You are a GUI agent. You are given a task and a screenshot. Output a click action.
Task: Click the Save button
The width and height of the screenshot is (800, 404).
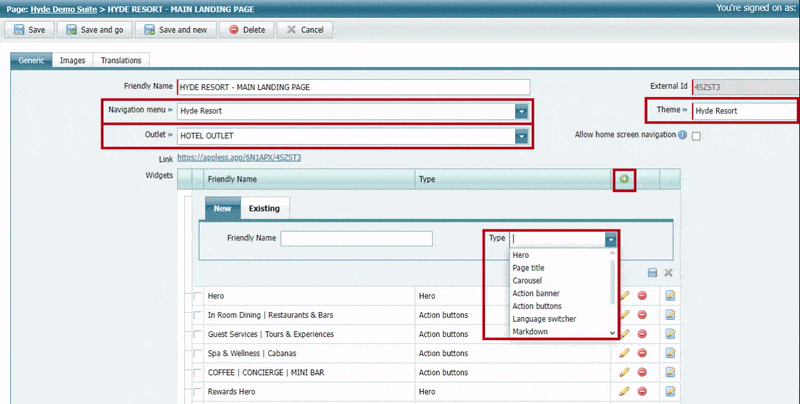coord(30,30)
